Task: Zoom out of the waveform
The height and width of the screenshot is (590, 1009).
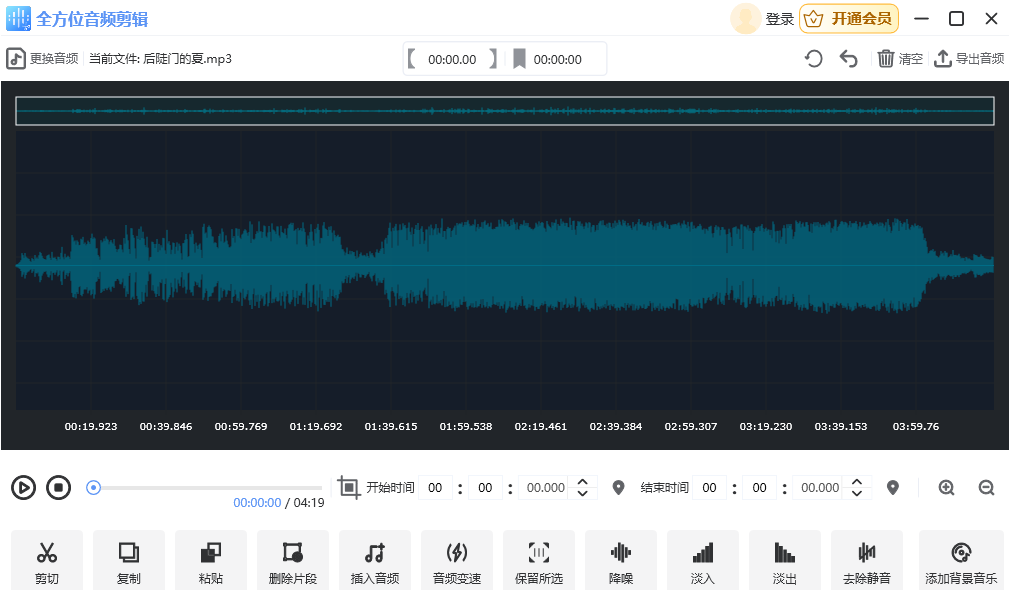Action: point(986,488)
